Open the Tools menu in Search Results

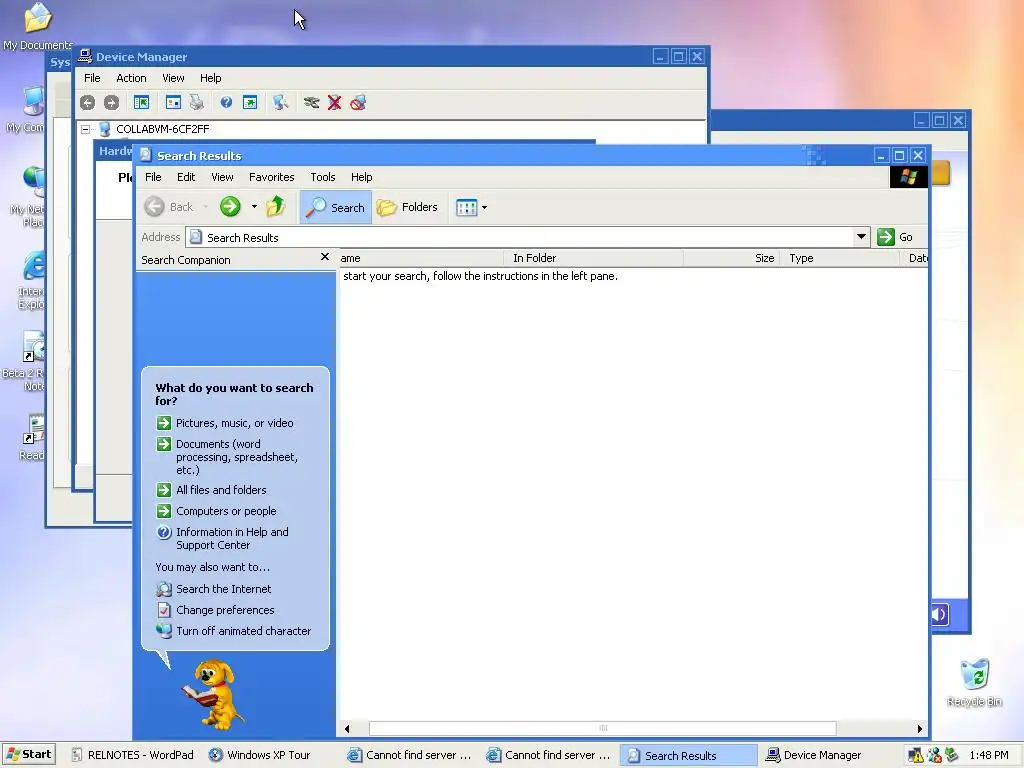pos(323,177)
